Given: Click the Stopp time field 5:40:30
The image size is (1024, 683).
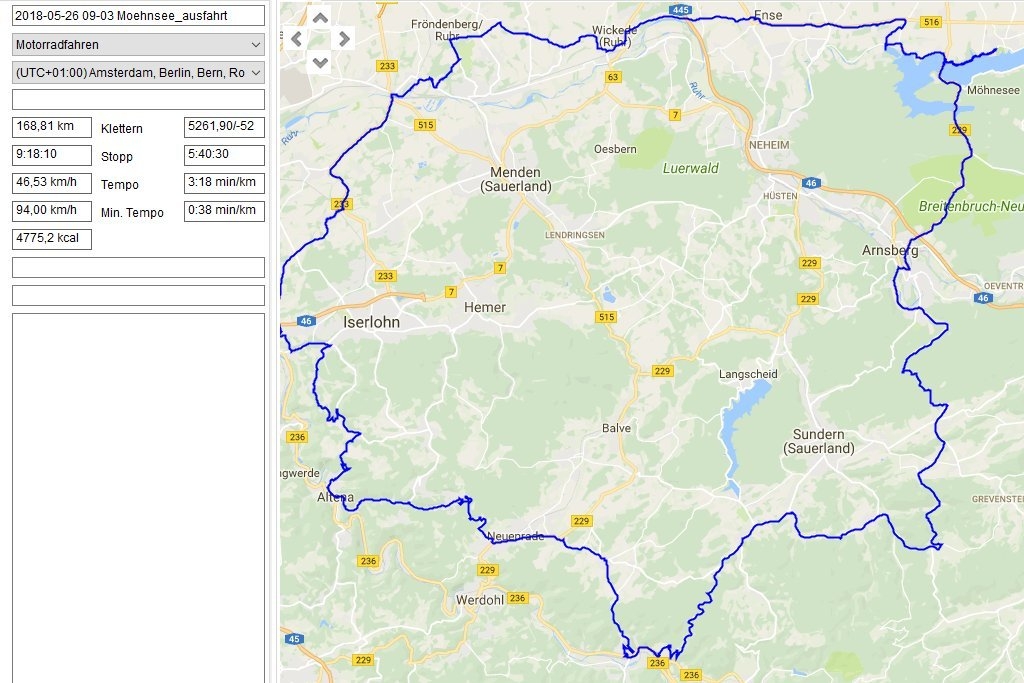Looking at the screenshot, I should (x=225, y=155).
